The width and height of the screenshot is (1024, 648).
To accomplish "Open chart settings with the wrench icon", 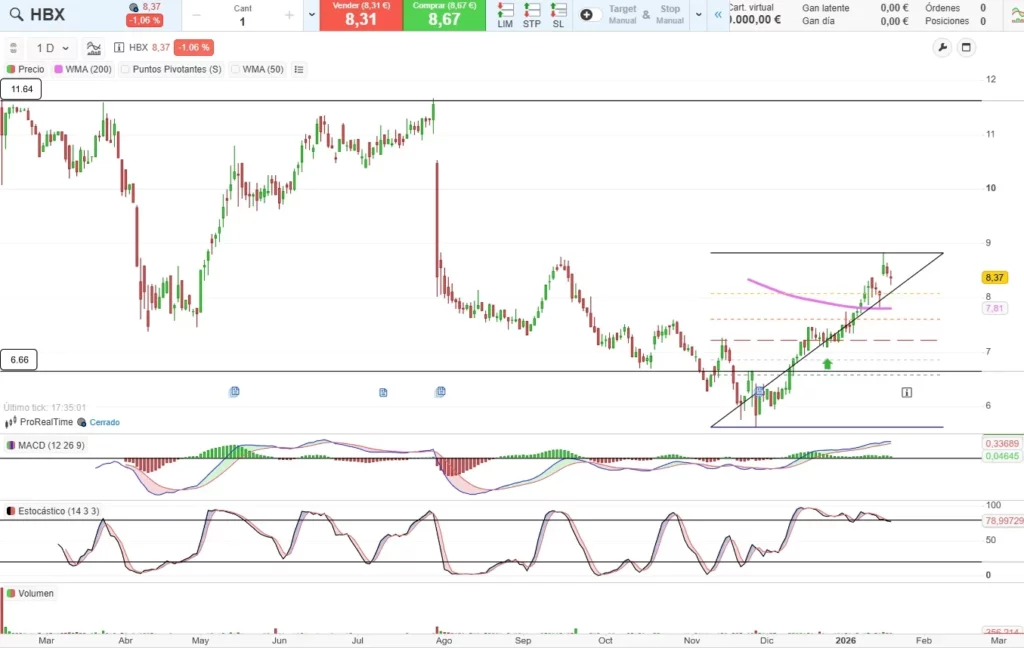I will point(942,47).
